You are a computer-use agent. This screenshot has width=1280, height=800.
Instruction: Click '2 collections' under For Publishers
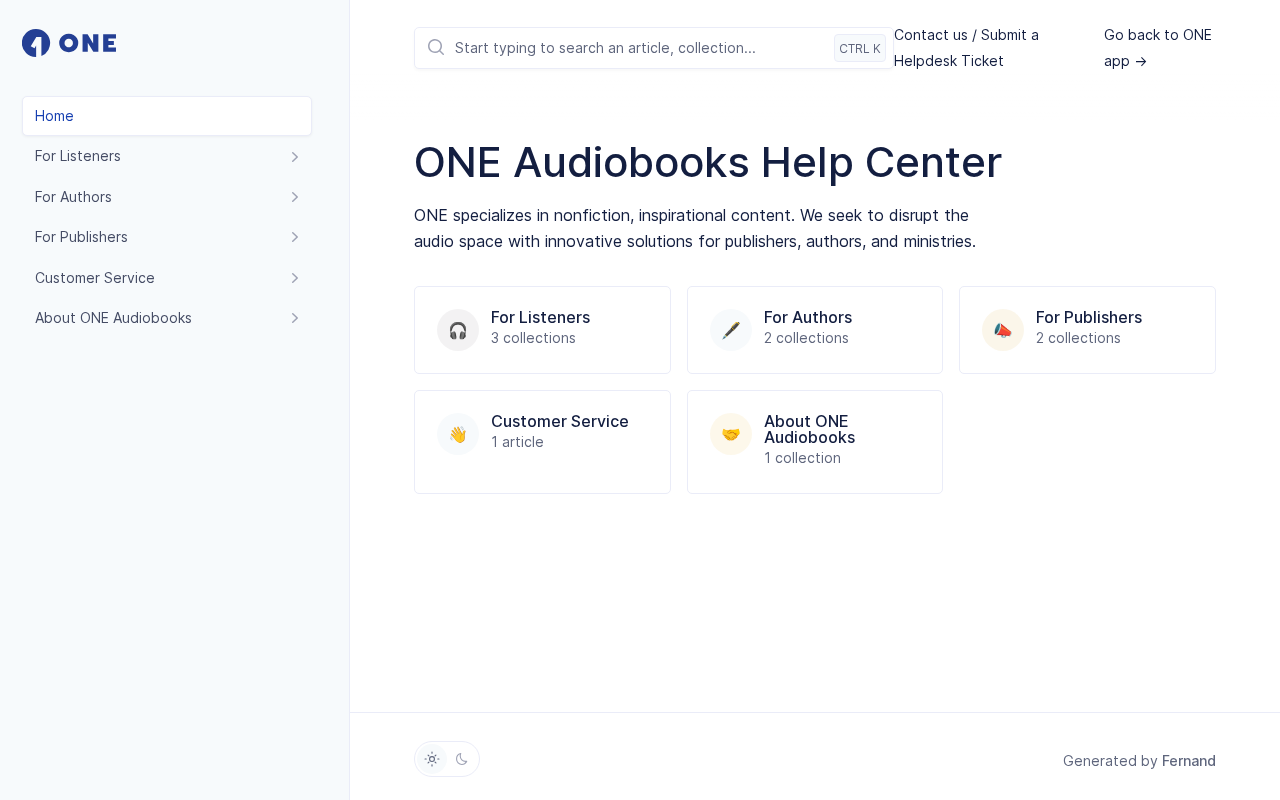pyautogui.click(x=1078, y=338)
